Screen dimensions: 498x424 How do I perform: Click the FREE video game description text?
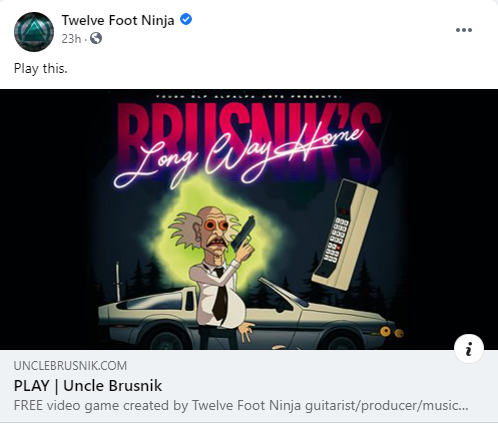pos(241,406)
